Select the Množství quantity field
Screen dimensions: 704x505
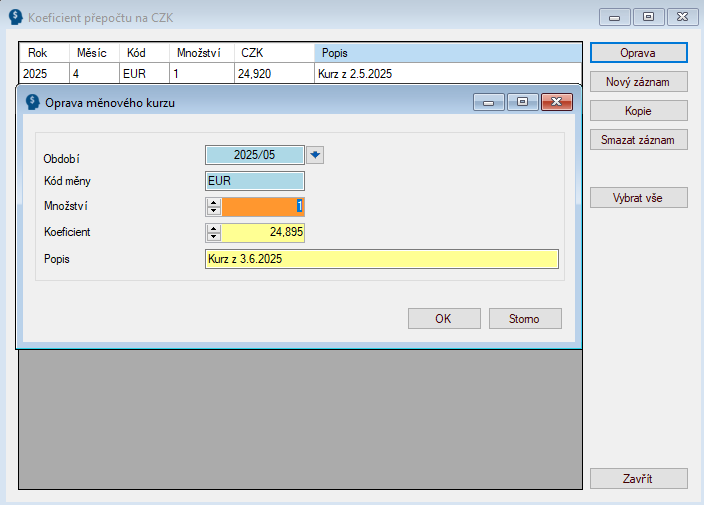coord(262,207)
